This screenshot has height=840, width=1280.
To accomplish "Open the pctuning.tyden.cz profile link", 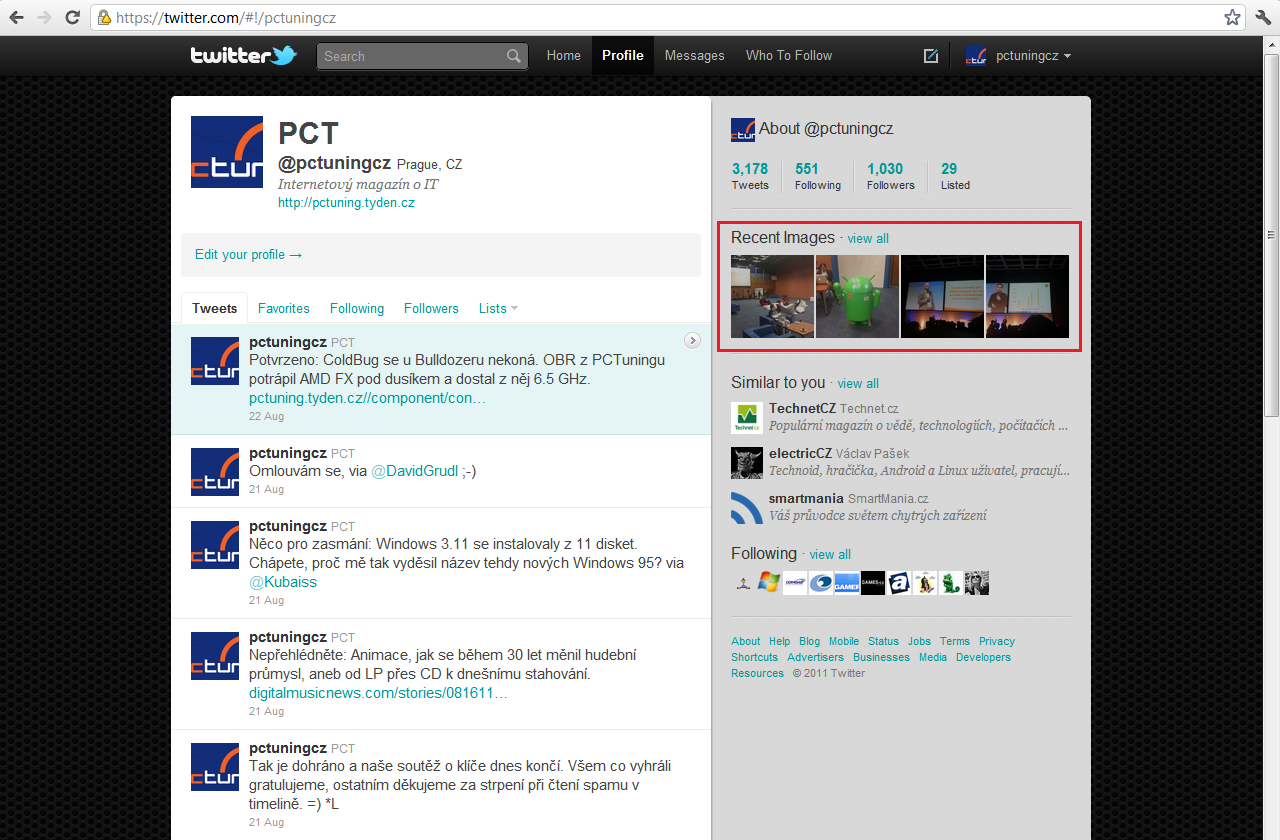I will click(x=346, y=202).
